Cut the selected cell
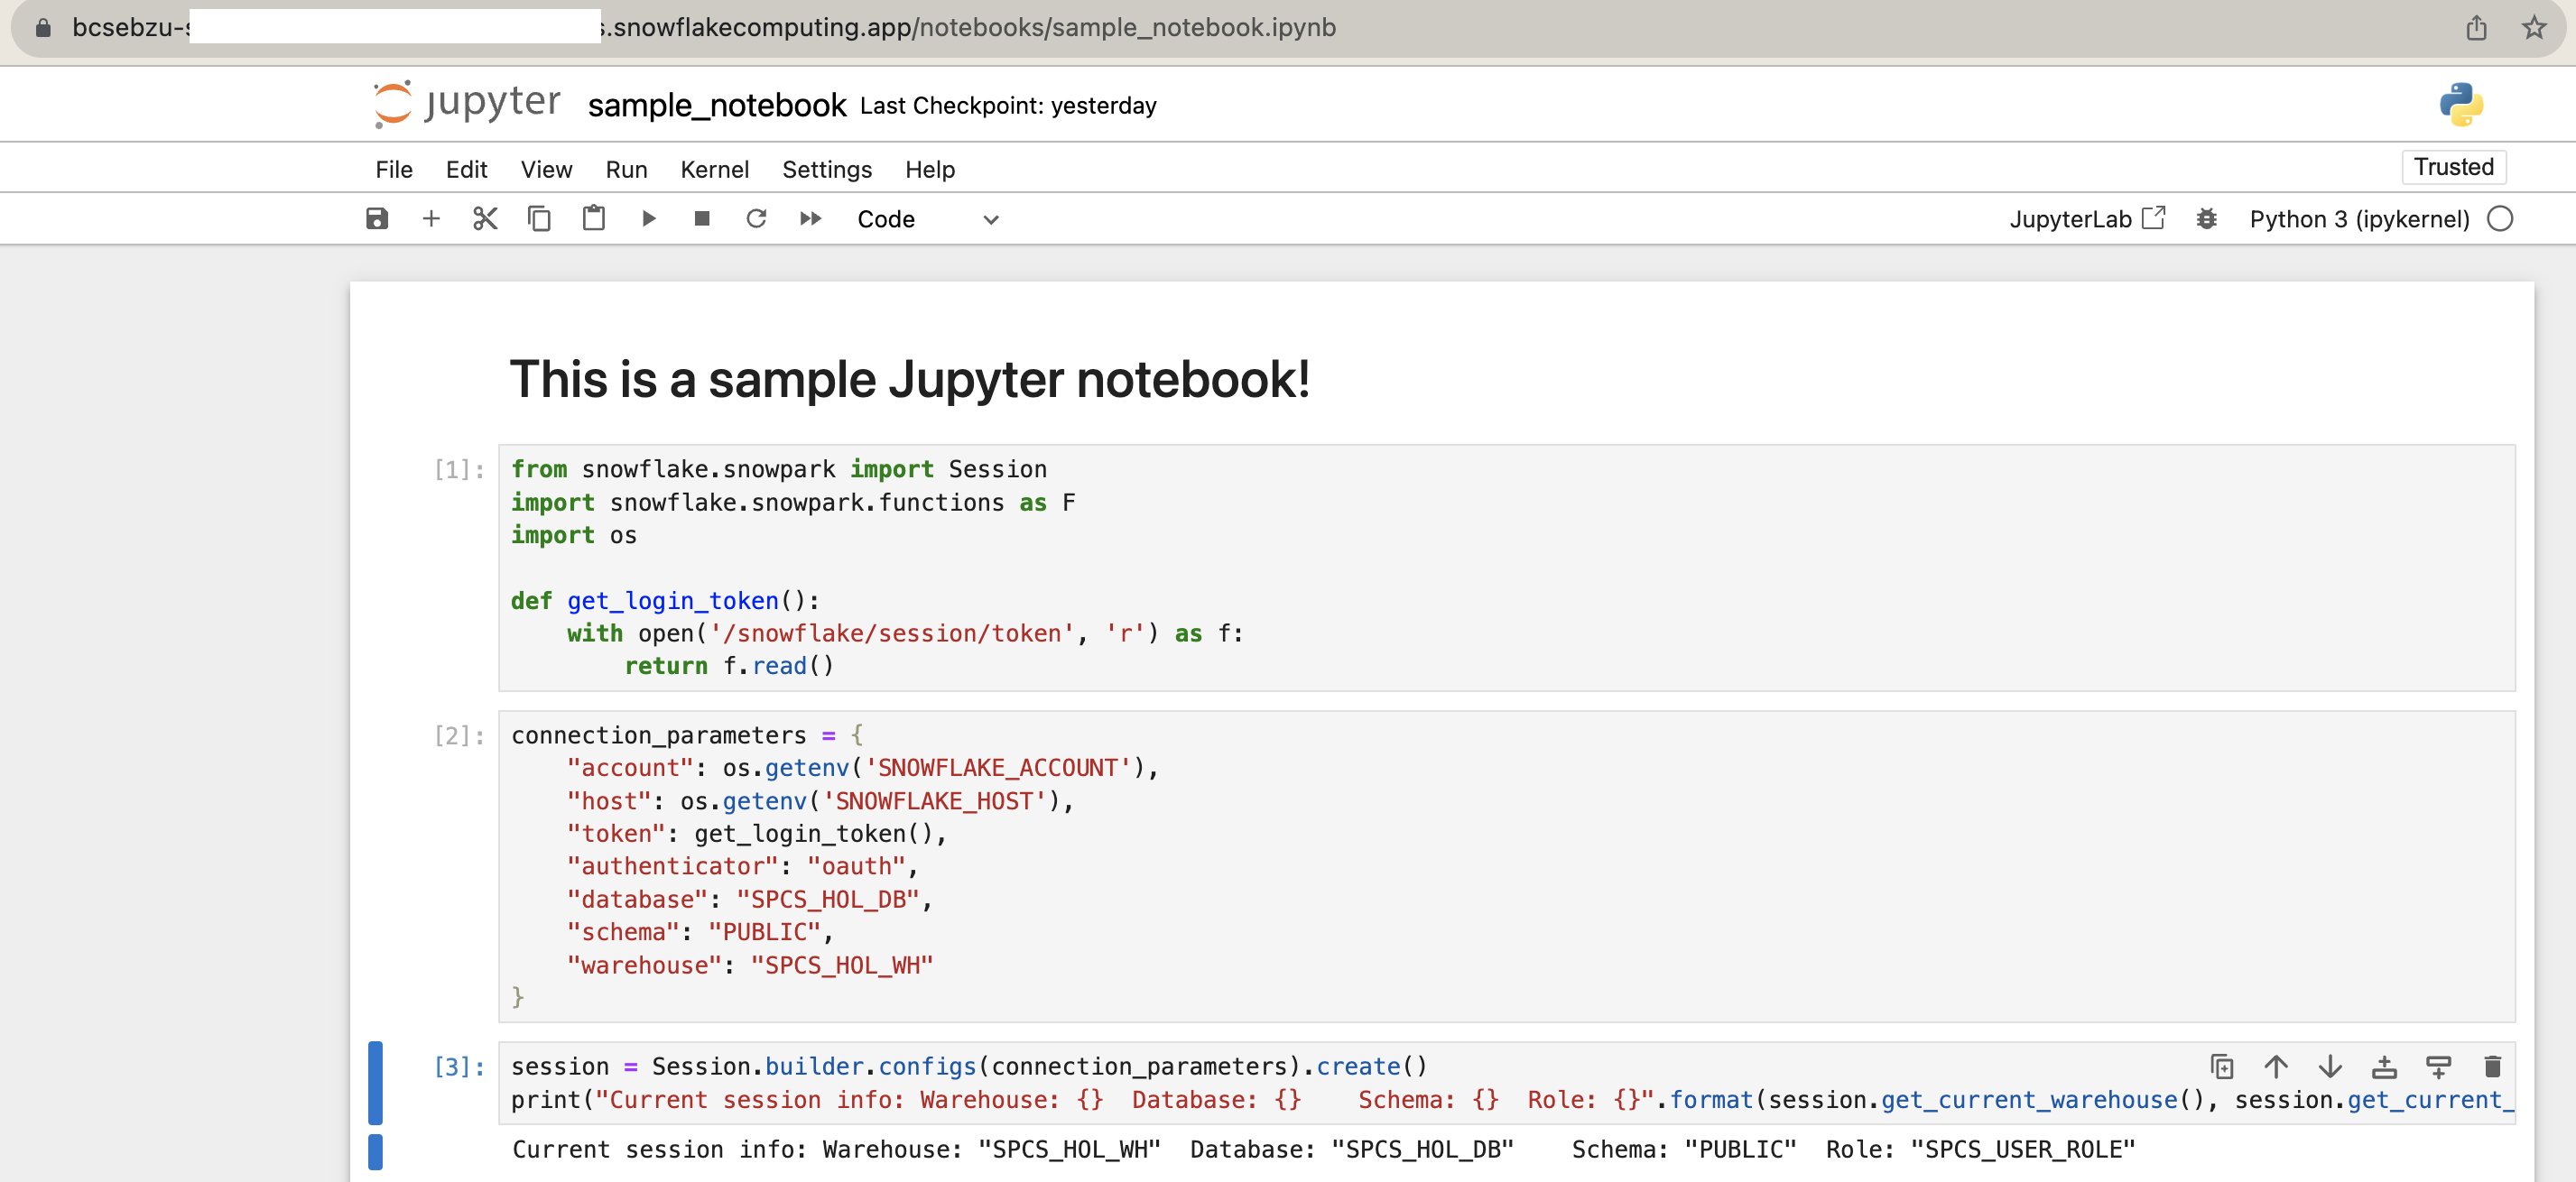Screen dimensions: 2576x1182 (484, 218)
